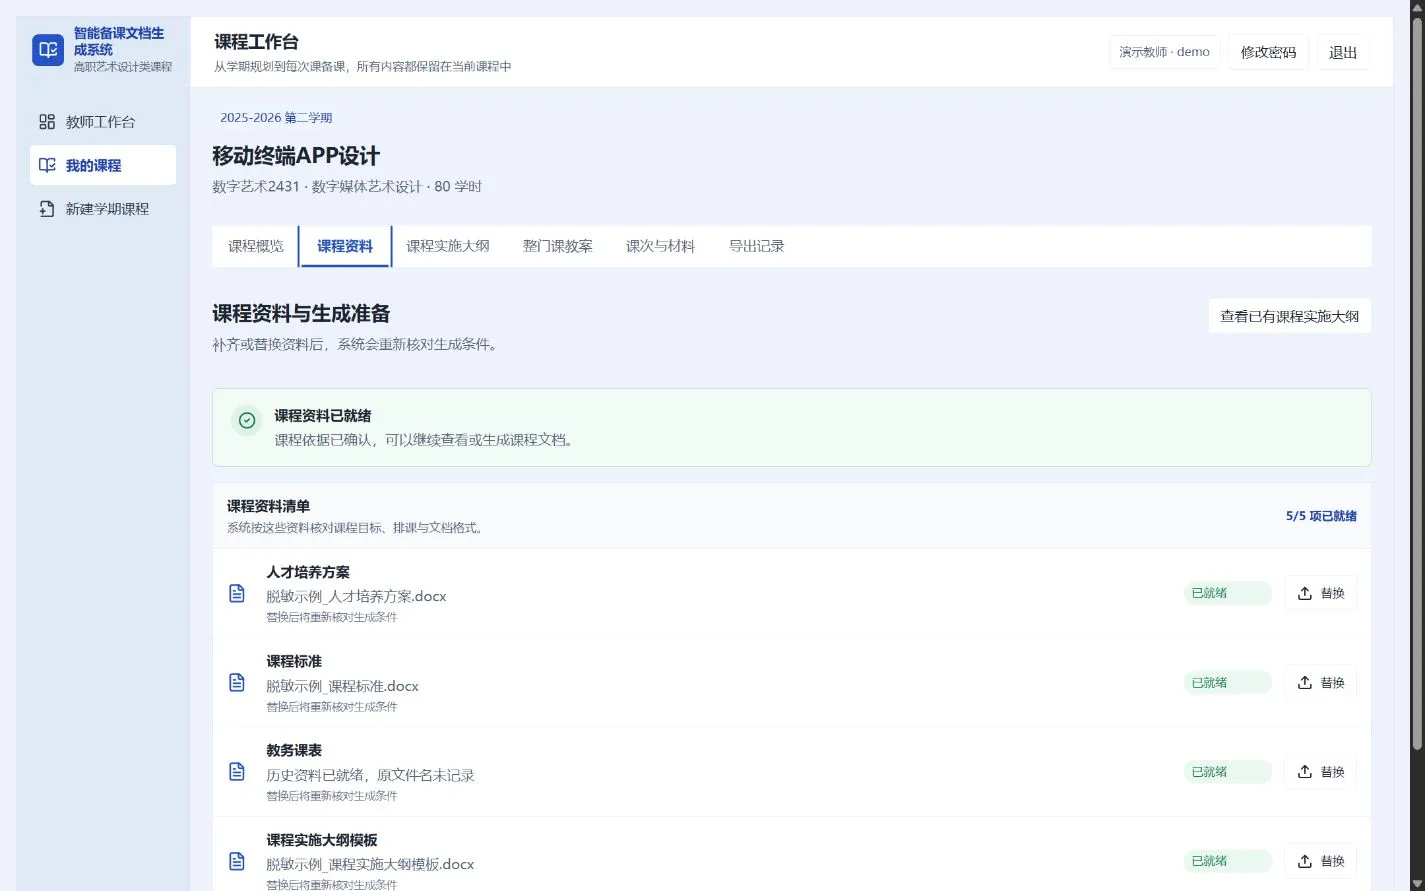Click the file icon beside 人才培养方案
The image size is (1425, 891).
[237, 593]
